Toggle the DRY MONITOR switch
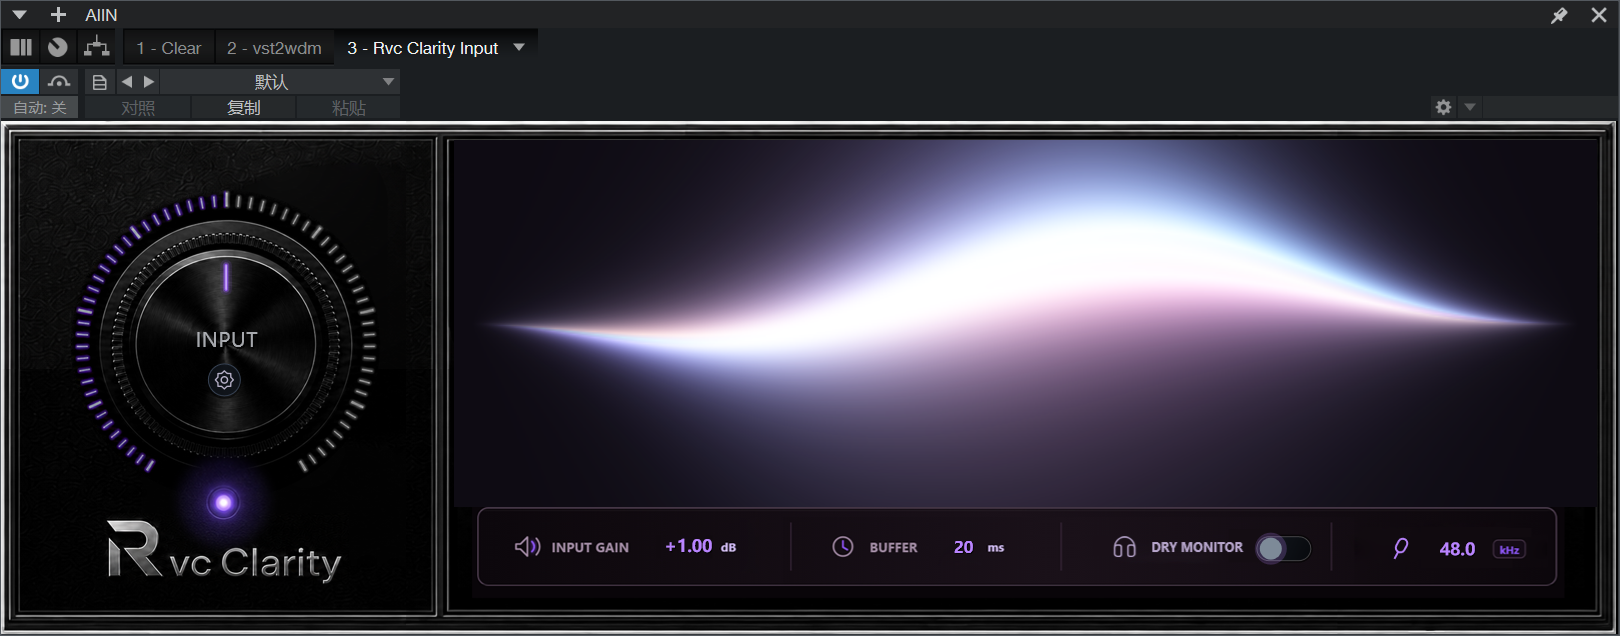The width and height of the screenshot is (1620, 636). point(1283,548)
